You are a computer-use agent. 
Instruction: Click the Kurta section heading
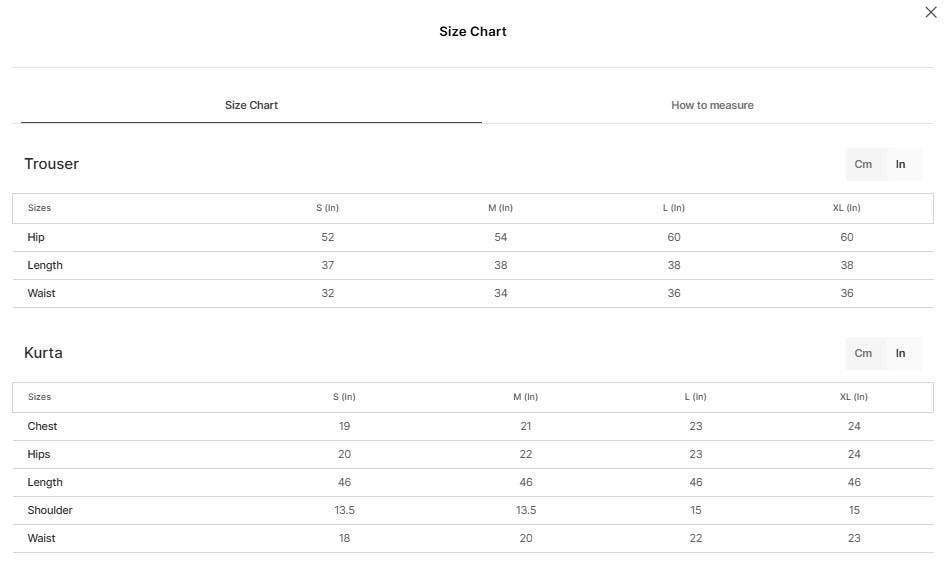[x=43, y=353]
